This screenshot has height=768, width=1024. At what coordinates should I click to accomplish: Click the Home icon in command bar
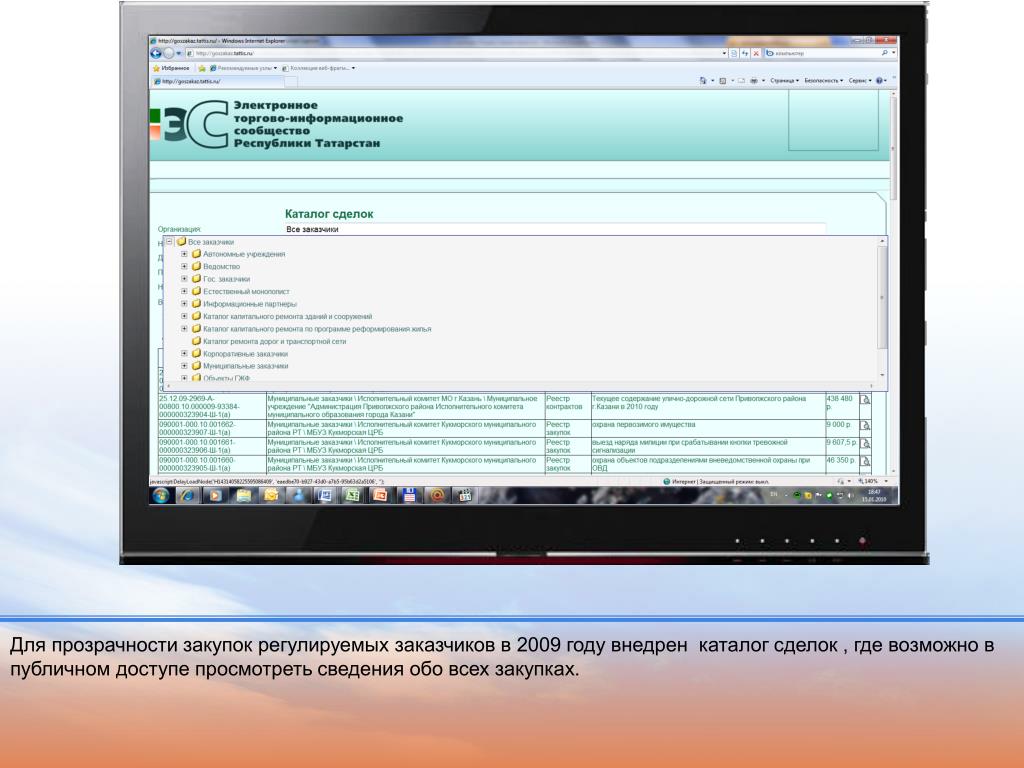coord(703,81)
